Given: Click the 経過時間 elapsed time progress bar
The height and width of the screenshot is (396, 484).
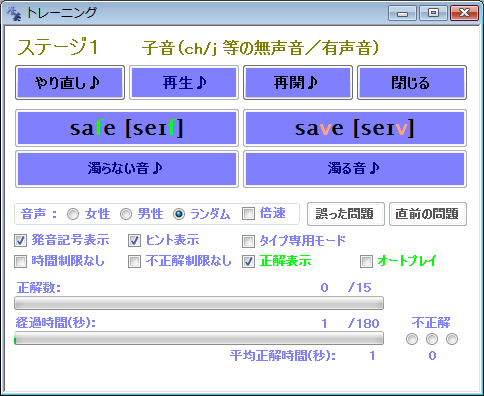Looking at the screenshot, I should click(199, 338).
